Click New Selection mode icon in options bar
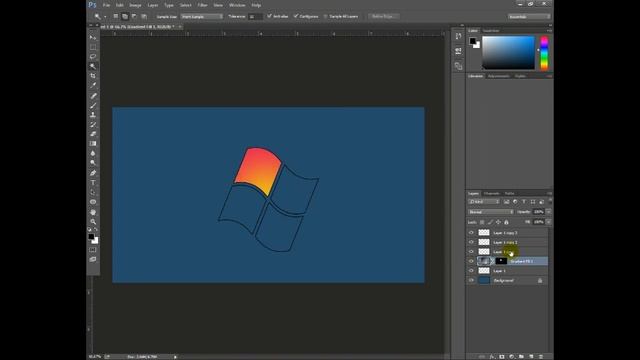Screen dimensions: 640x360 coord(116,16)
